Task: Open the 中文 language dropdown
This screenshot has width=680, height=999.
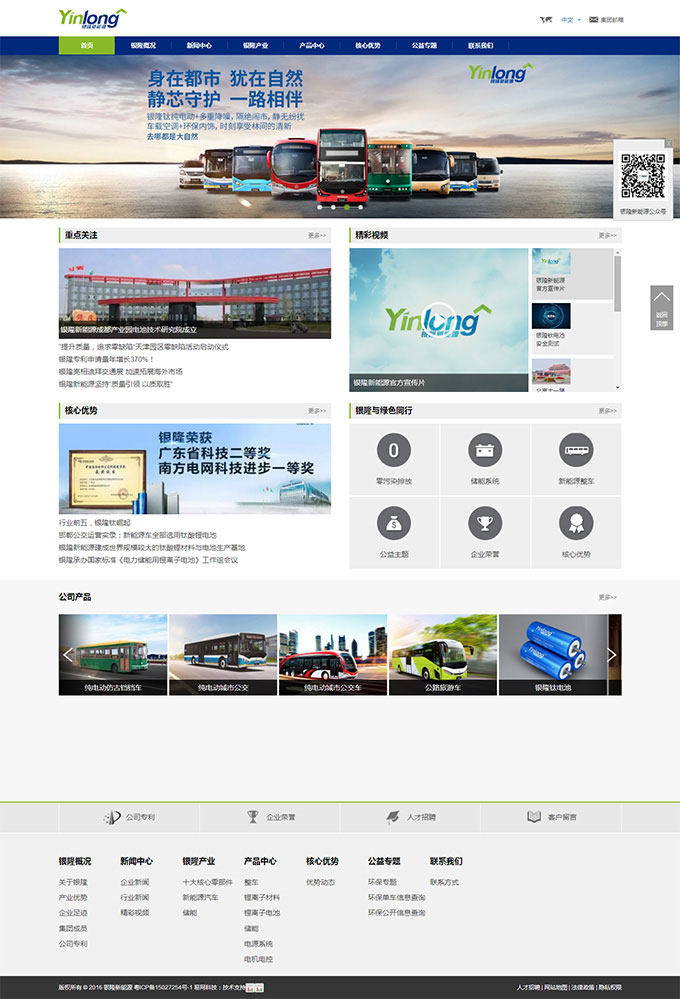Action: [570, 19]
